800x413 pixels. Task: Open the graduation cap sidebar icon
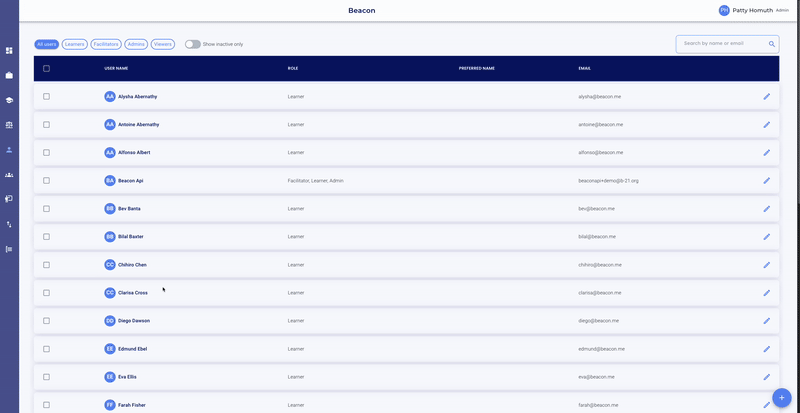tap(9, 100)
